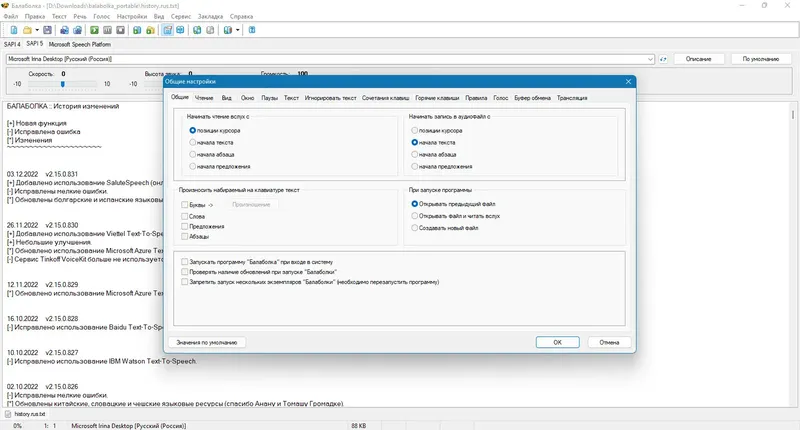Click the Open file folder icon
The image size is (800, 430).
point(28,30)
